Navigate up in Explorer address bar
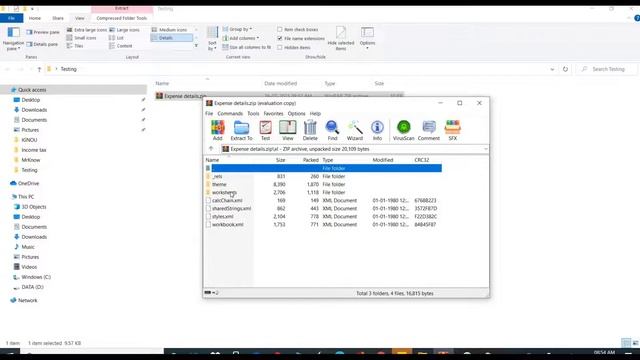The width and height of the screenshot is (640, 360). pyautogui.click(x=39, y=69)
